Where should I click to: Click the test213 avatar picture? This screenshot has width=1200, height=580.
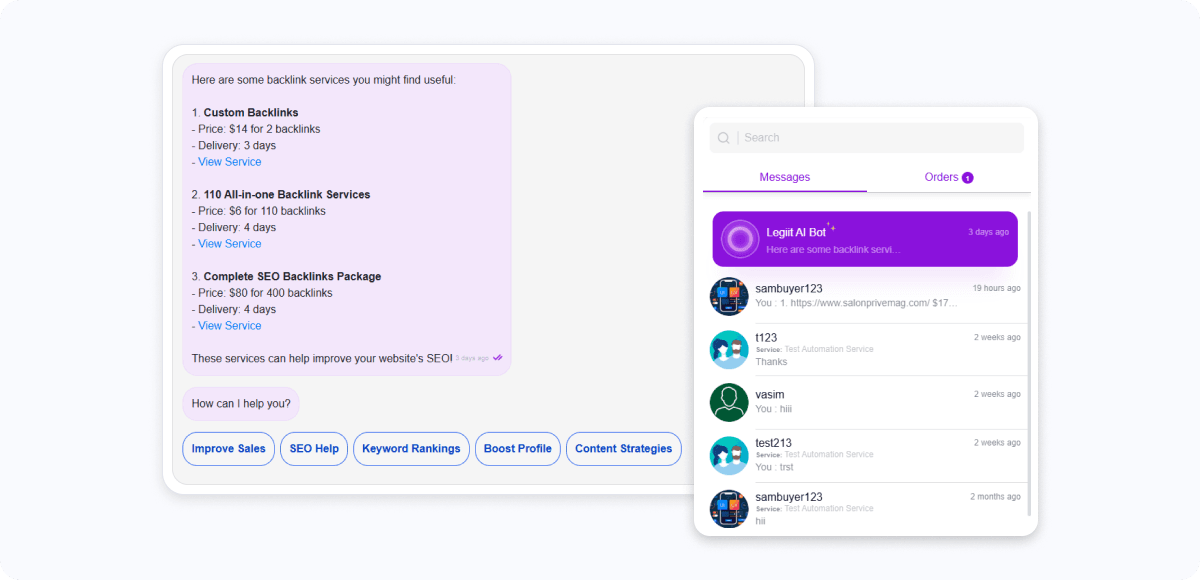729,455
